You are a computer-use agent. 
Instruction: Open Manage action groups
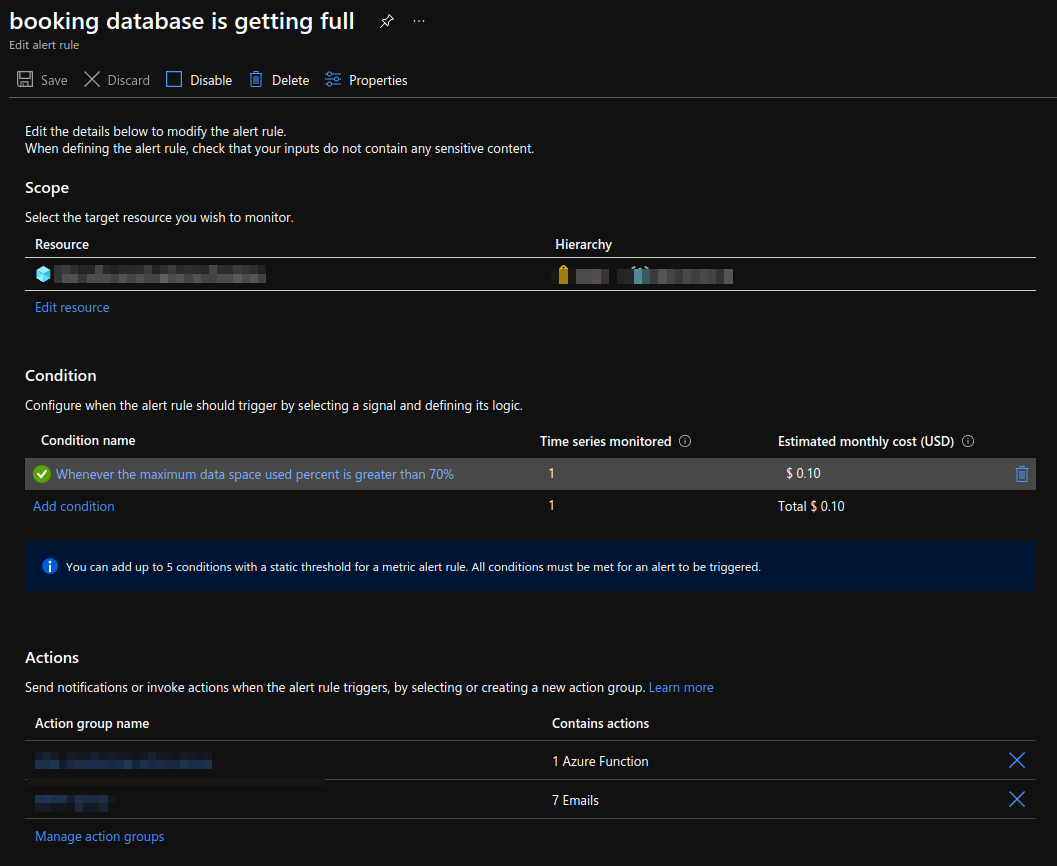pyautogui.click(x=99, y=836)
